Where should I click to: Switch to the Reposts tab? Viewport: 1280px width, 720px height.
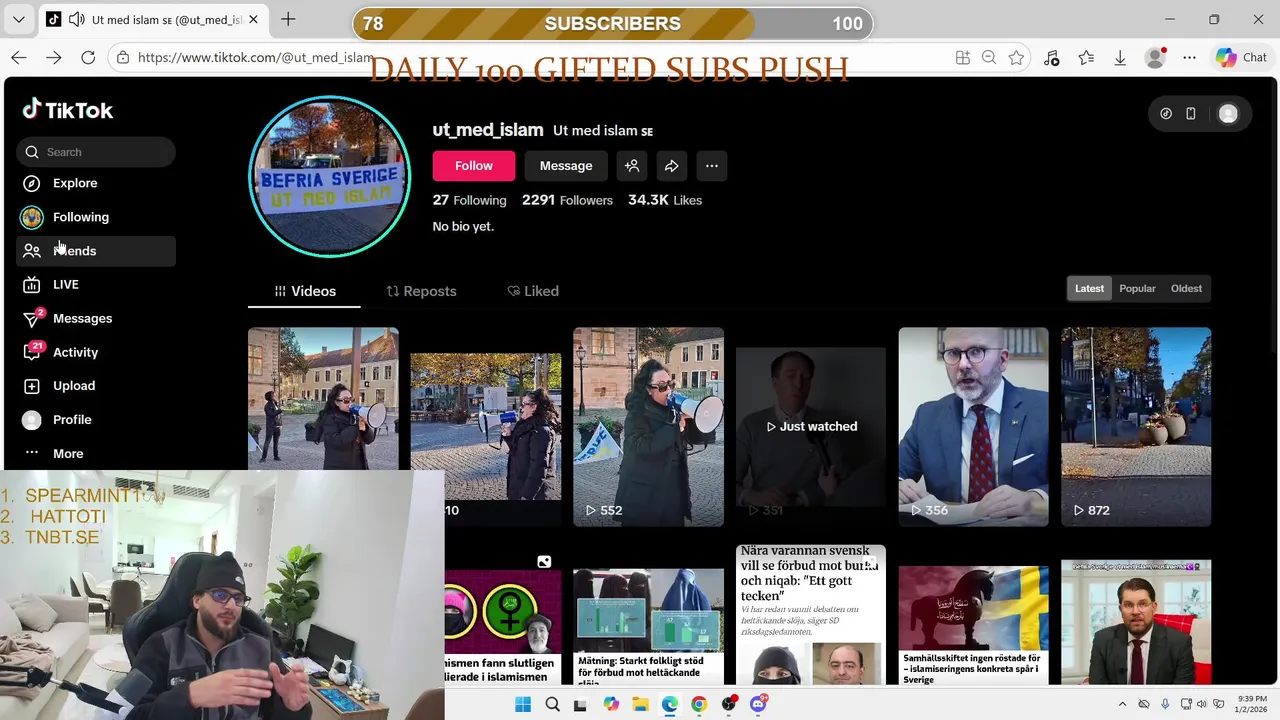click(421, 291)
